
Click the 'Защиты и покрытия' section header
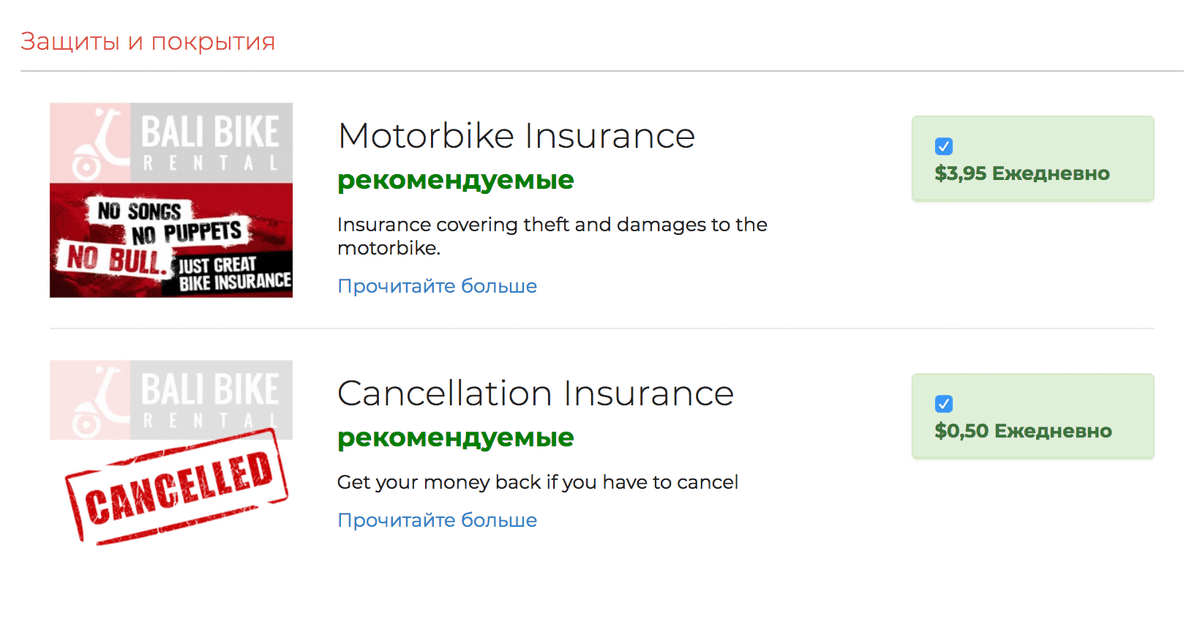pyautogui.click(x=147, y=42)
